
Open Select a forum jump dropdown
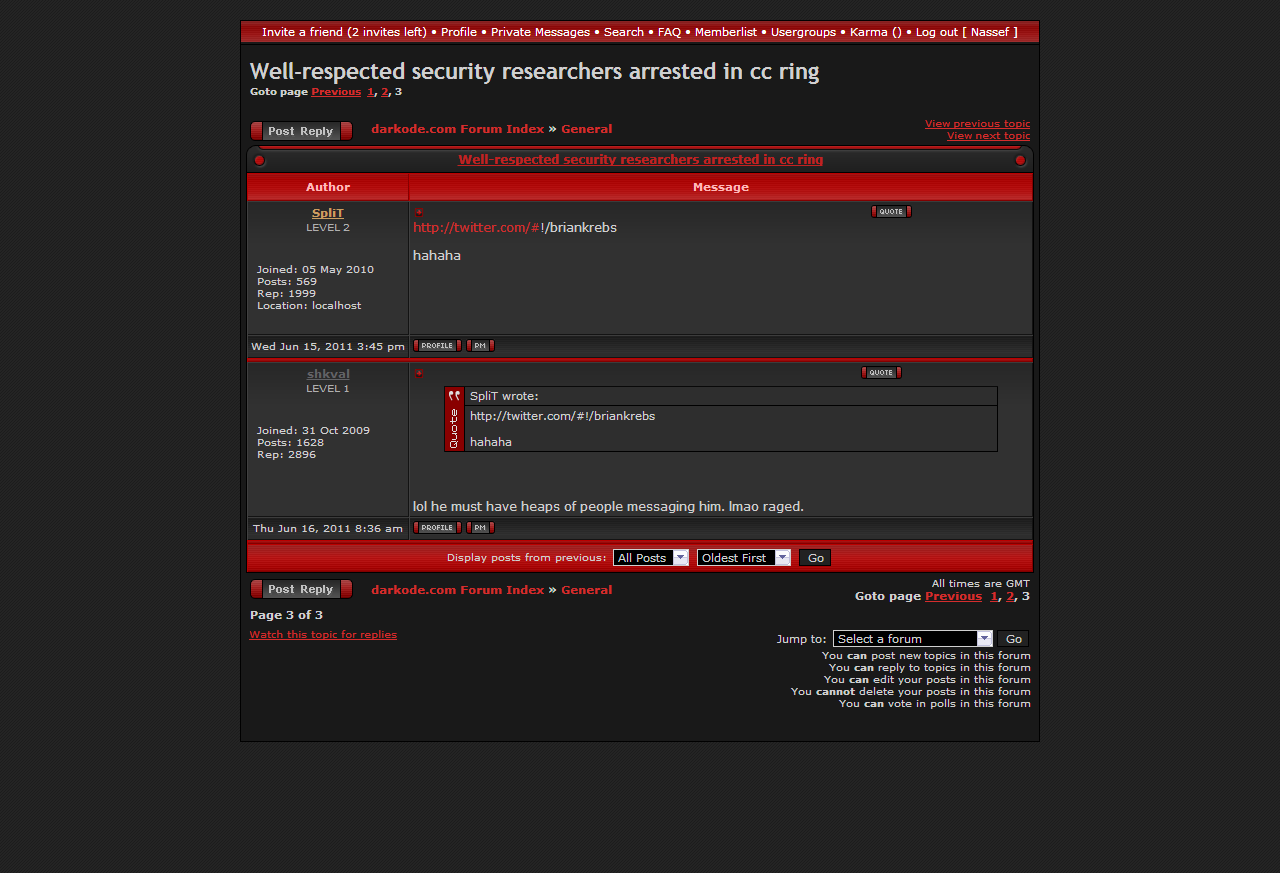(x=912, y=639)
